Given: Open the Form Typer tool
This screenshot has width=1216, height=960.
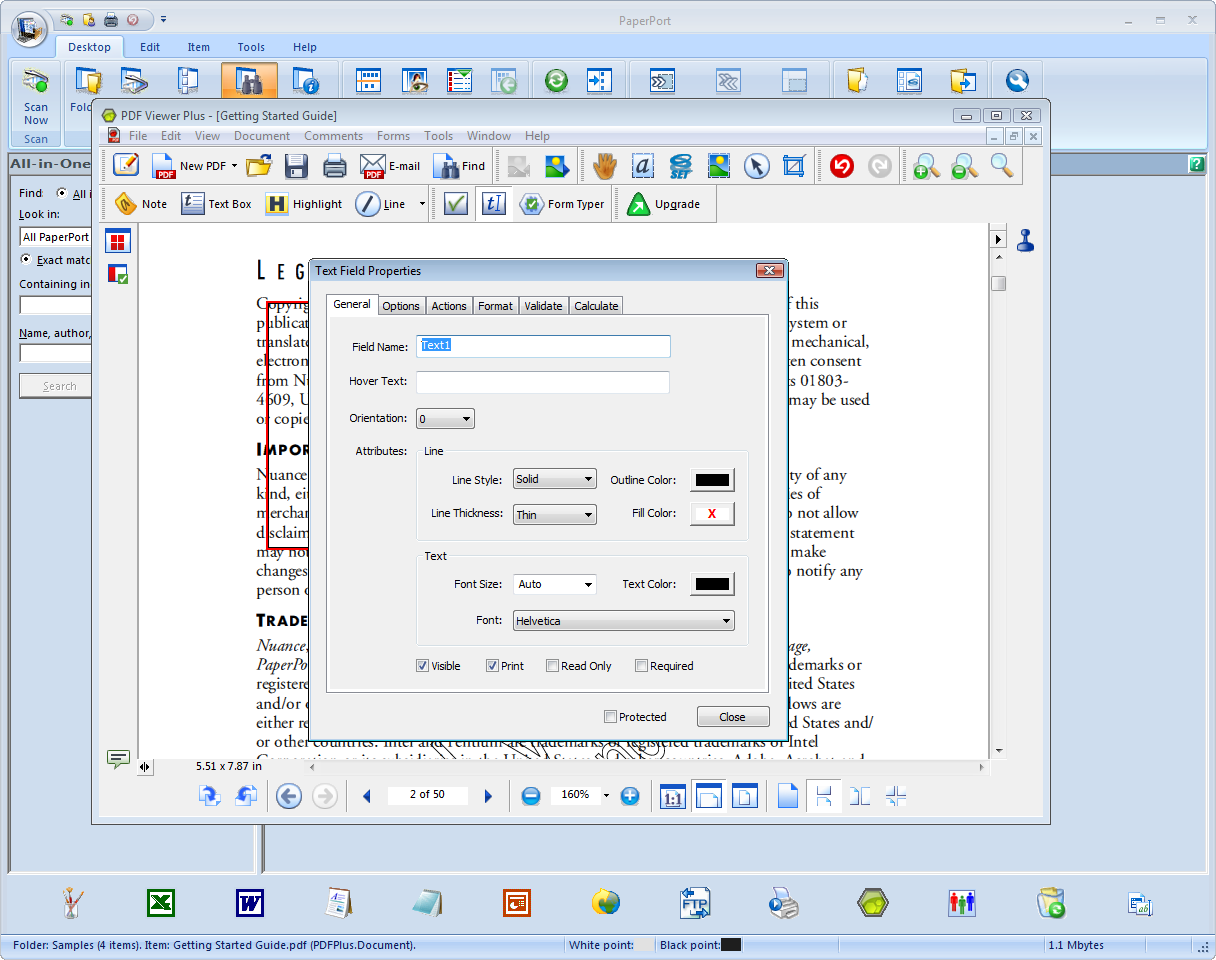Looking at the screenshot, I should click(x=562, y=204).
